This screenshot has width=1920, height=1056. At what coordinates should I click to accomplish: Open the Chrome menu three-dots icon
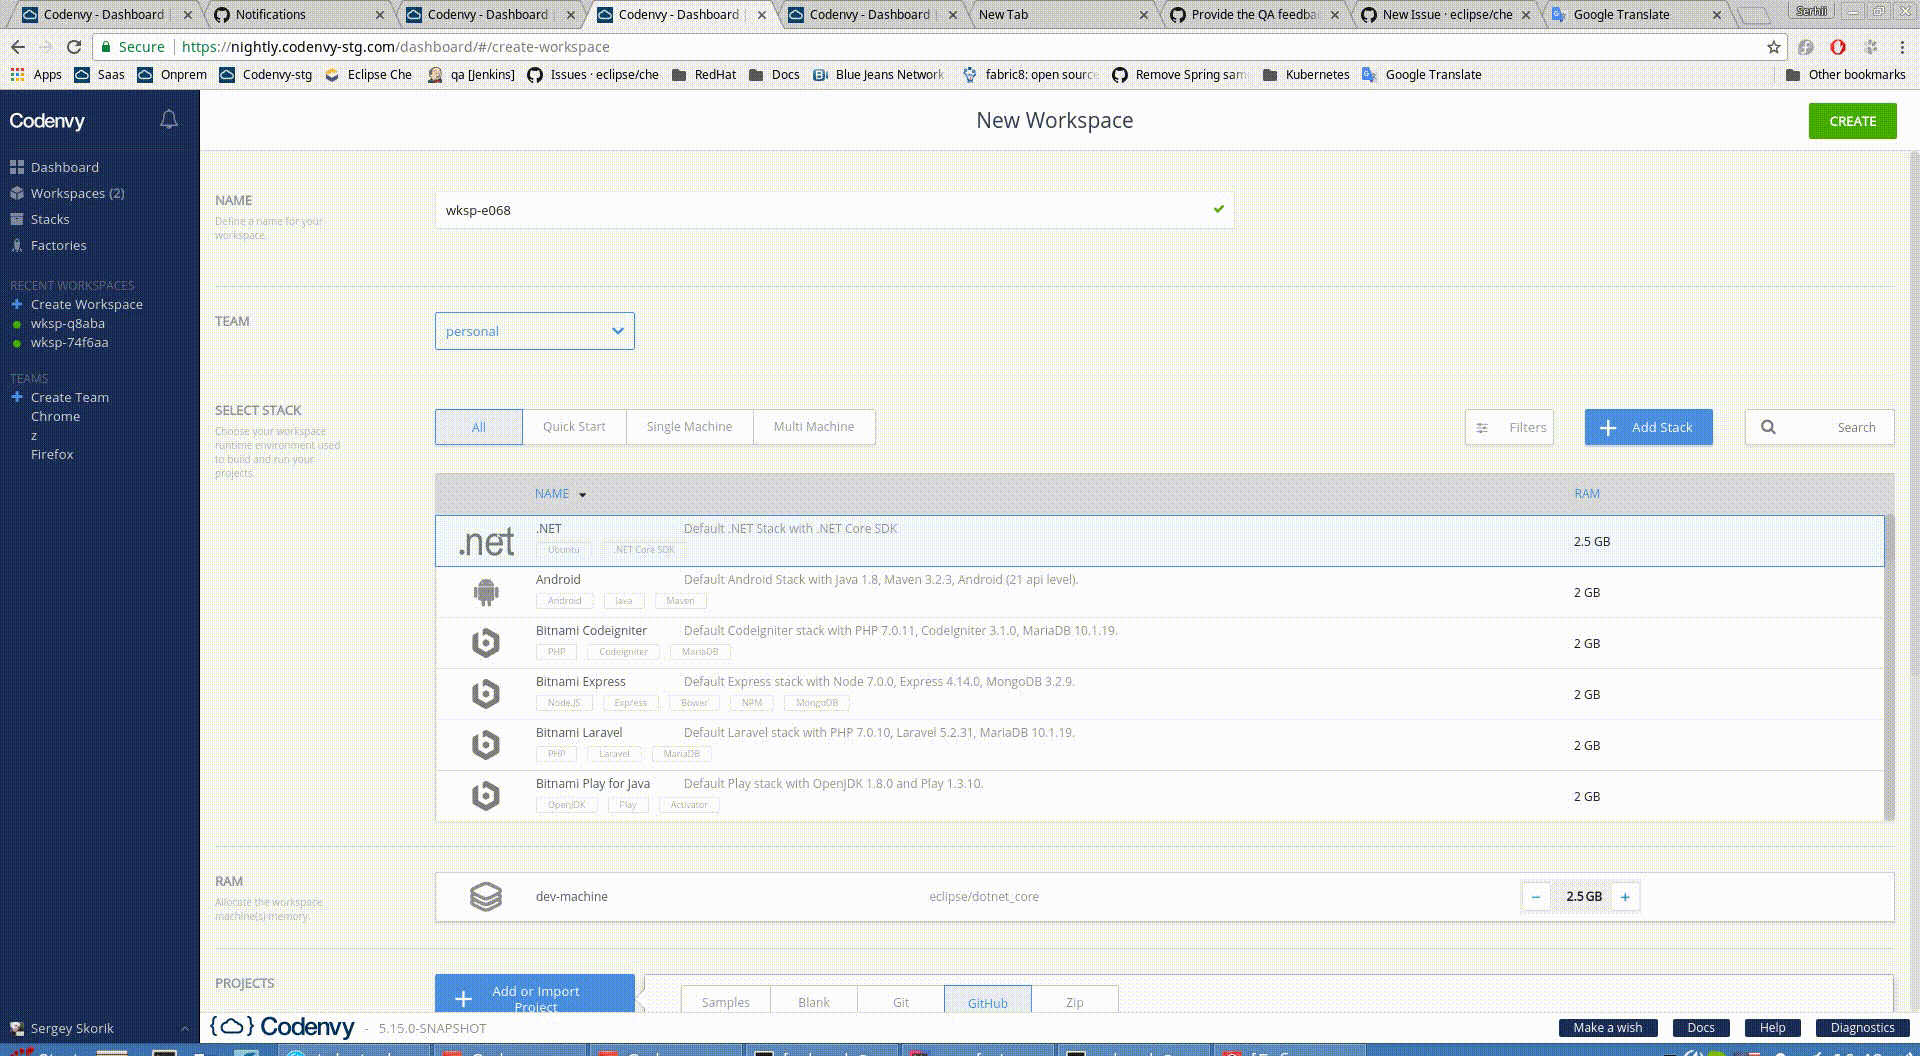pyautogui.click(x=1902, y=47)
